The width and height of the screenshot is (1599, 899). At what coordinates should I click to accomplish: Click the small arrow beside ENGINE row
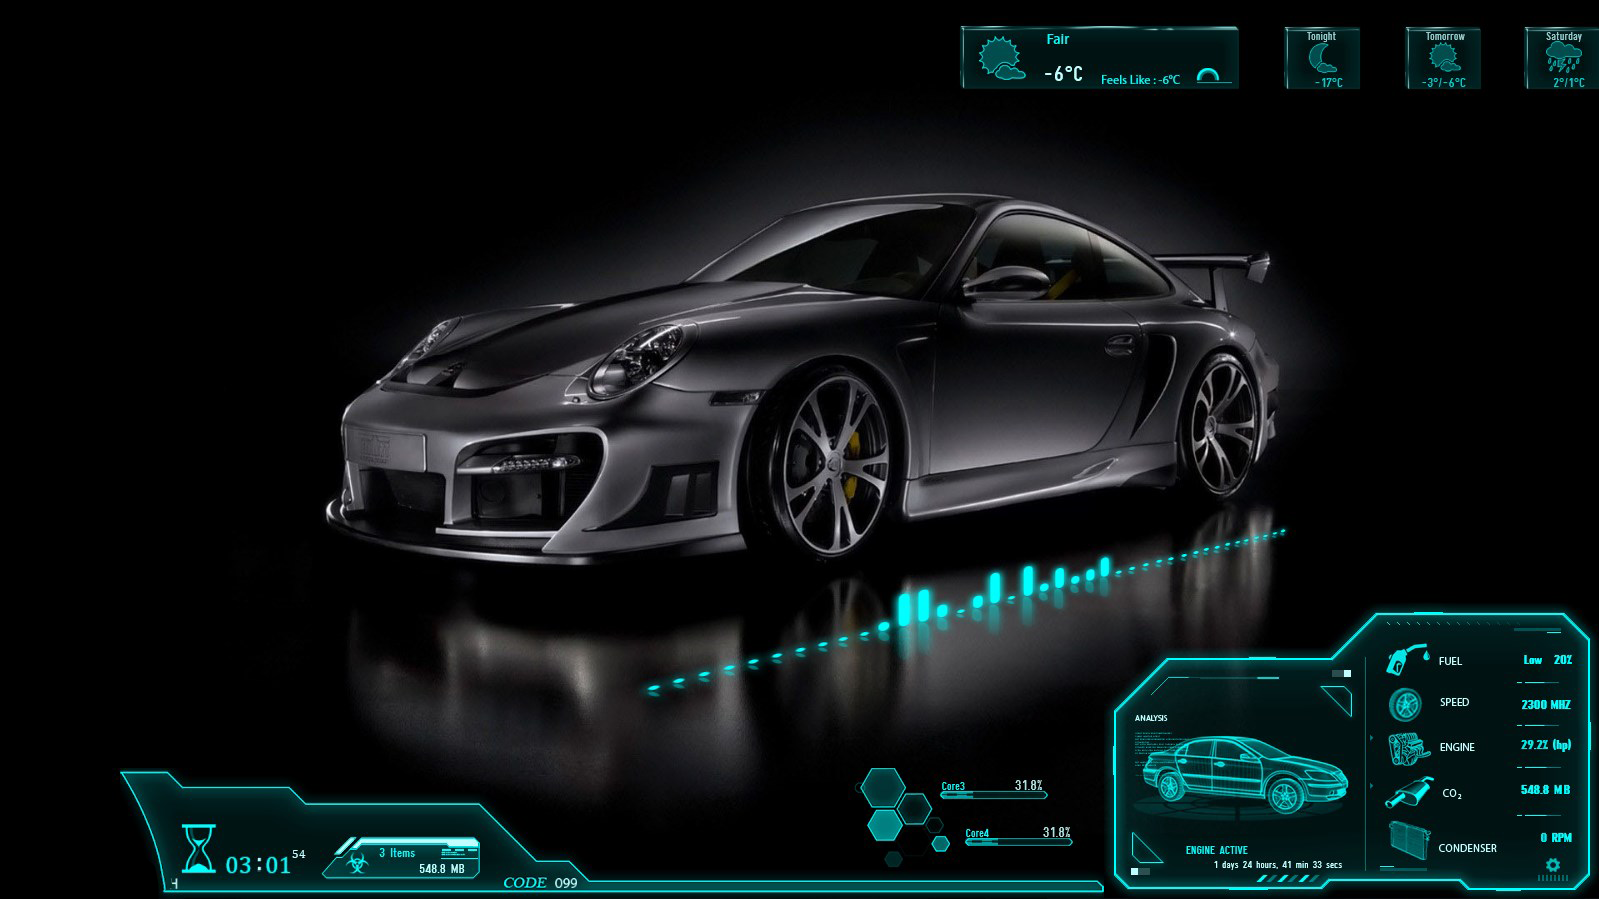(1371, 739)
